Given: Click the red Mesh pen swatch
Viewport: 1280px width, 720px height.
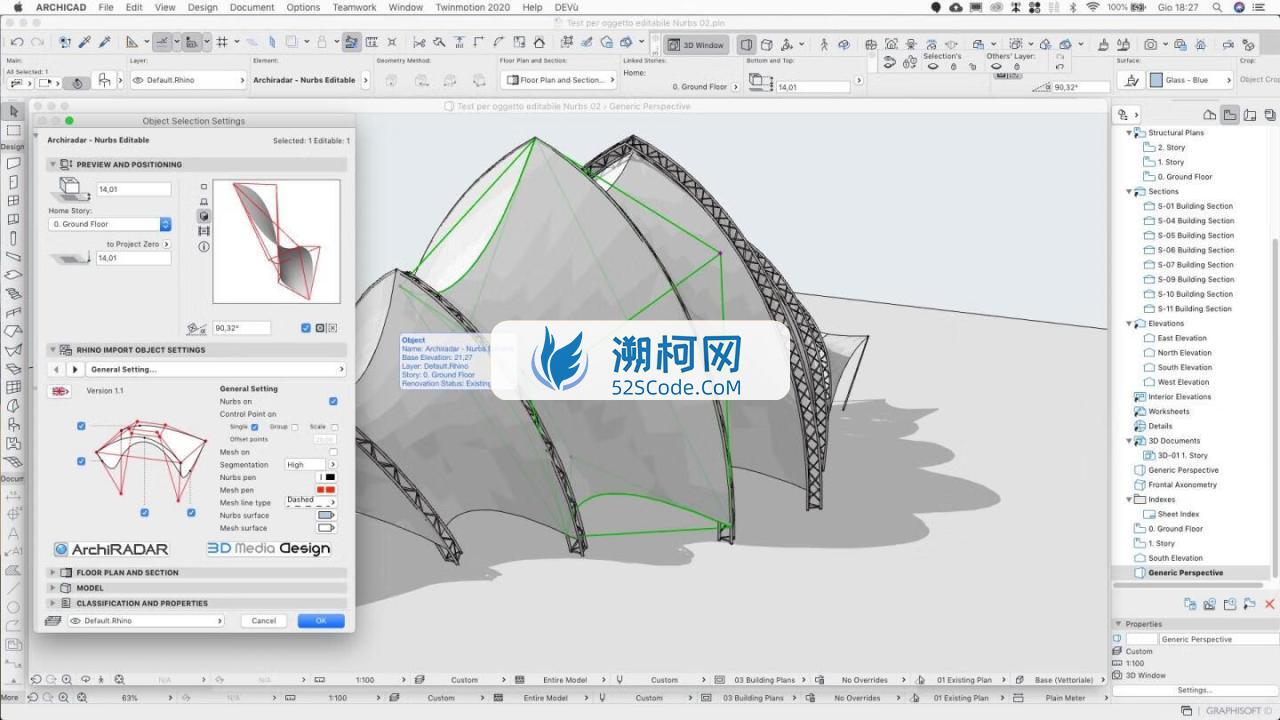Looking at the screenshot, I should pyautogui.click(x=326, y=490).
